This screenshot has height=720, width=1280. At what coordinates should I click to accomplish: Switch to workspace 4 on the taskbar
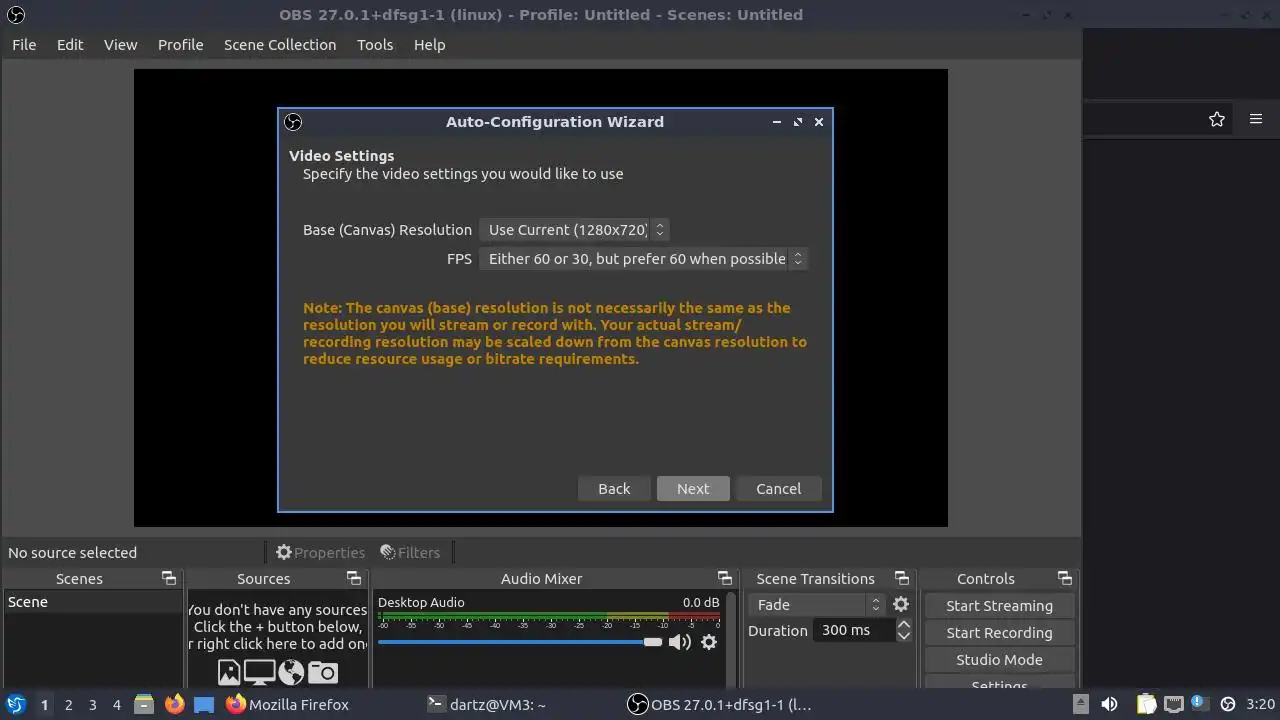pos(116,705)
